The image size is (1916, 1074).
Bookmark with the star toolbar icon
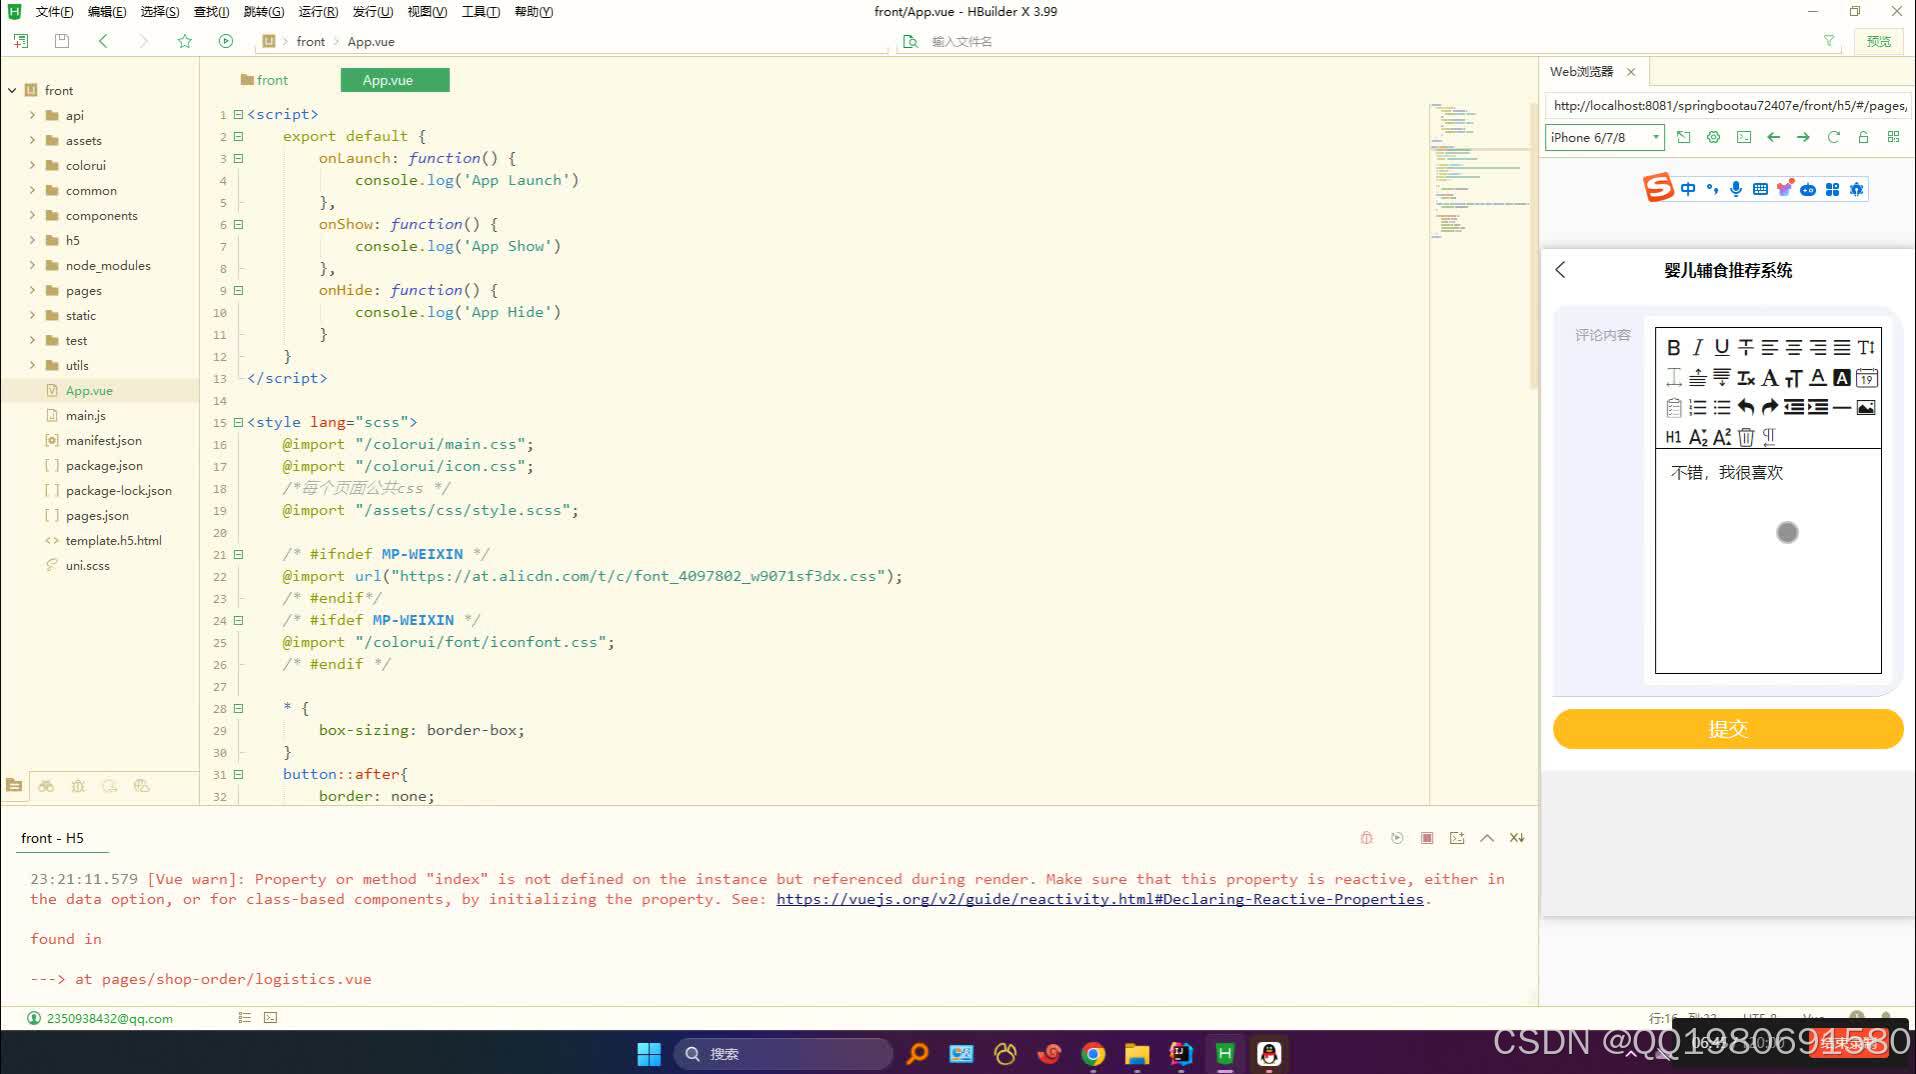tap(184, 41)
